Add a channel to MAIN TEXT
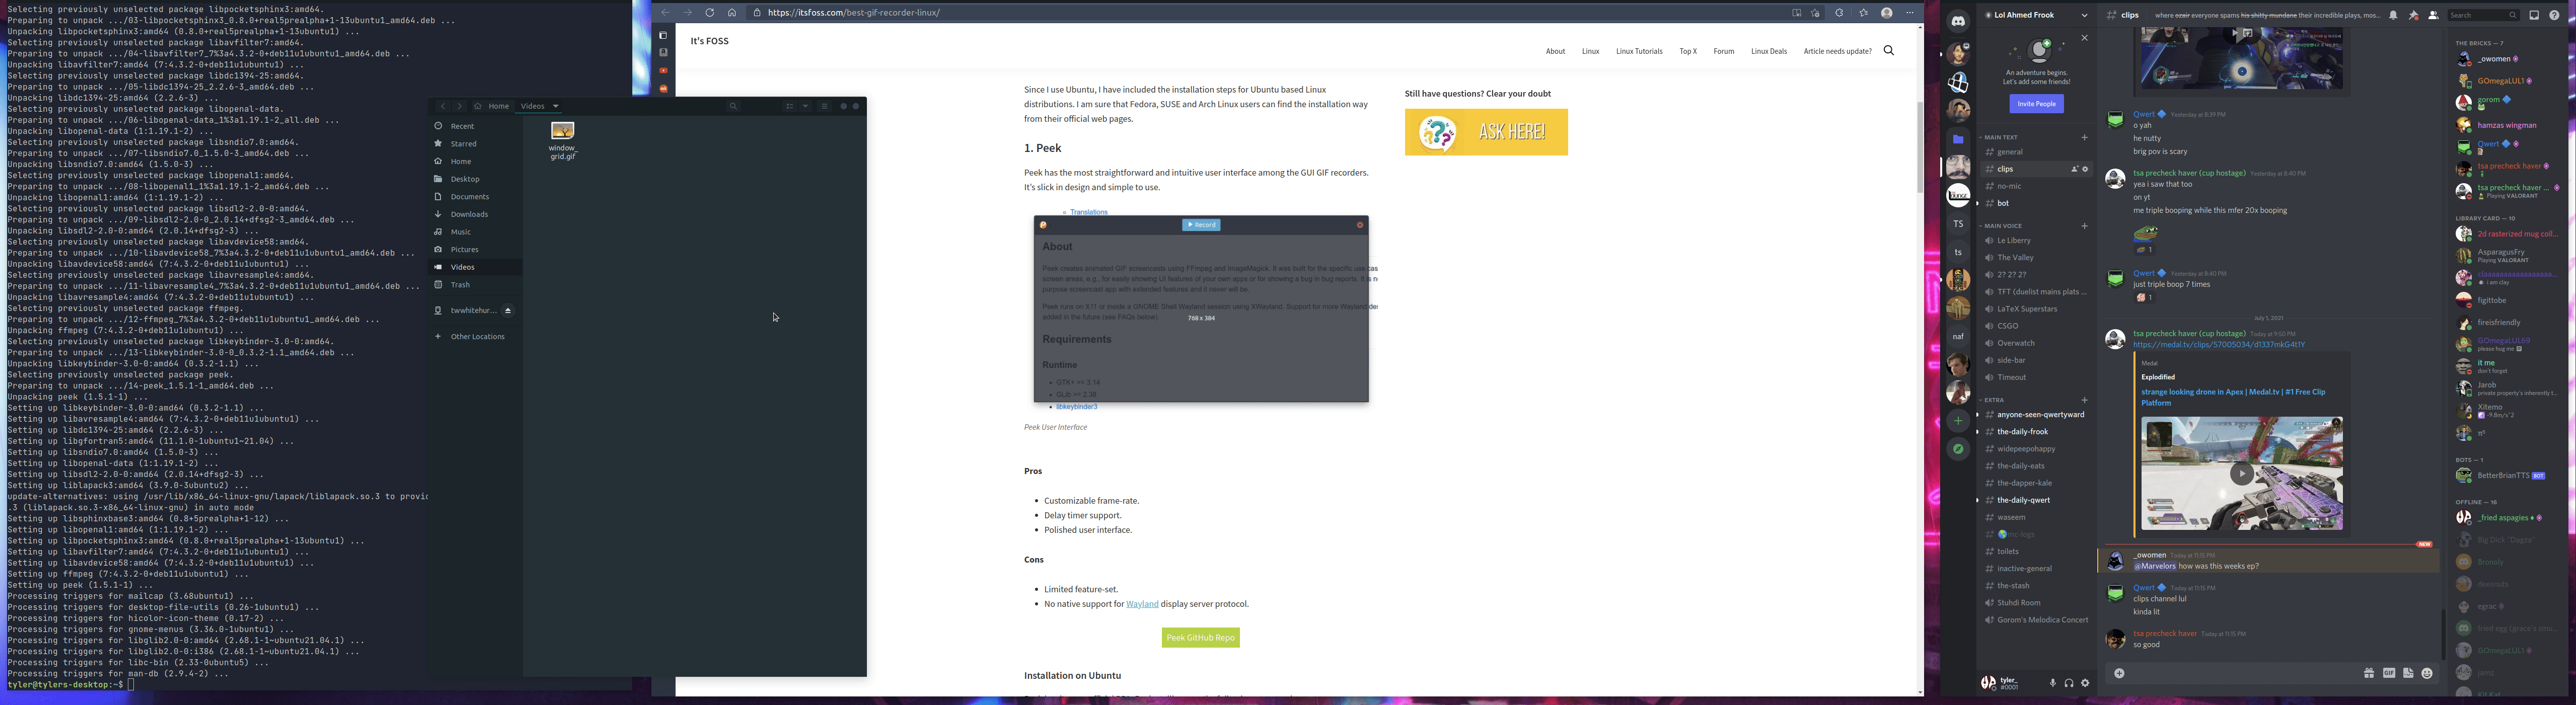The height and width of the screenshot is (705, 2576). [2085, 137]
